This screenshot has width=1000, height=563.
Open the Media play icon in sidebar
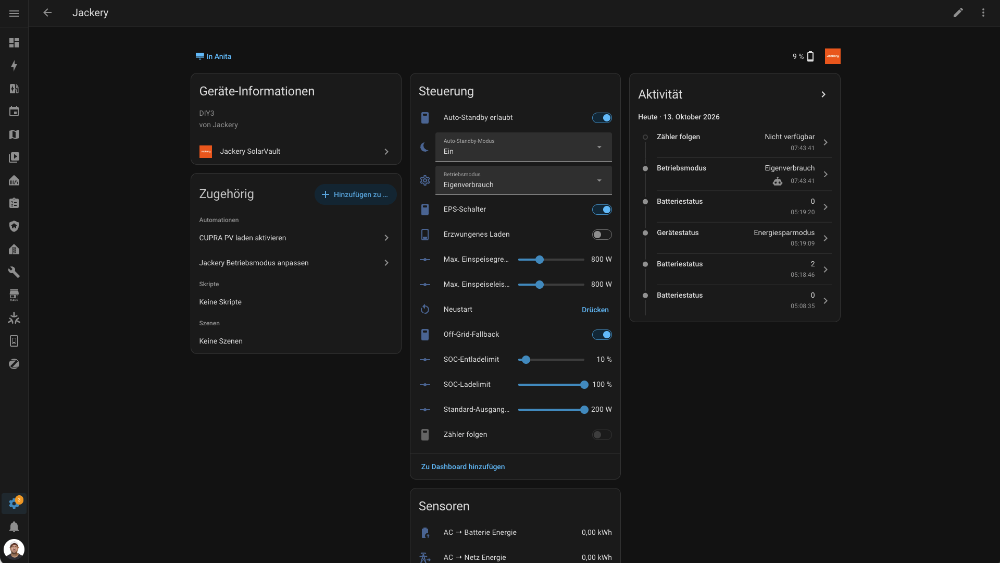pyautogui.click(x=14, y=157)
